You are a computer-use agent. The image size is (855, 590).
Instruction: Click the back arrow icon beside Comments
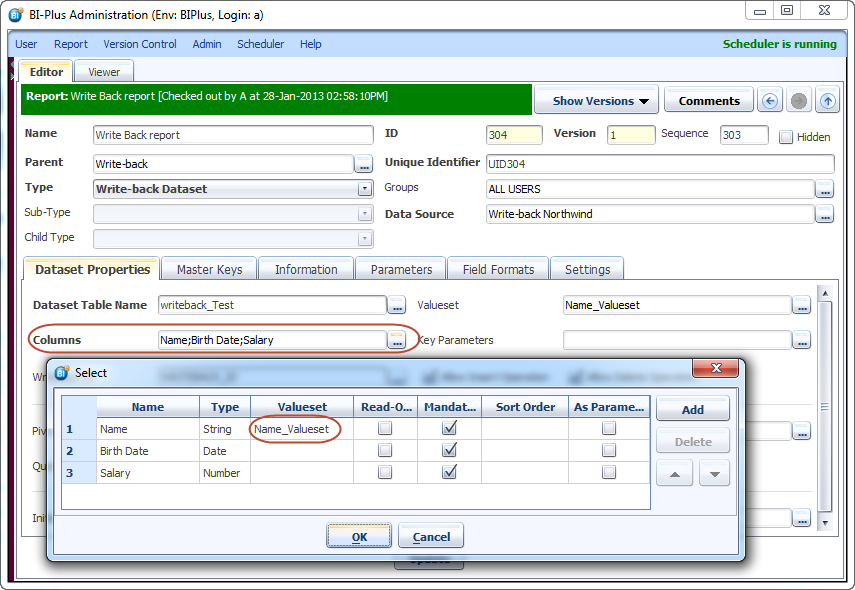pyautogui.click(x=769, y=101)
